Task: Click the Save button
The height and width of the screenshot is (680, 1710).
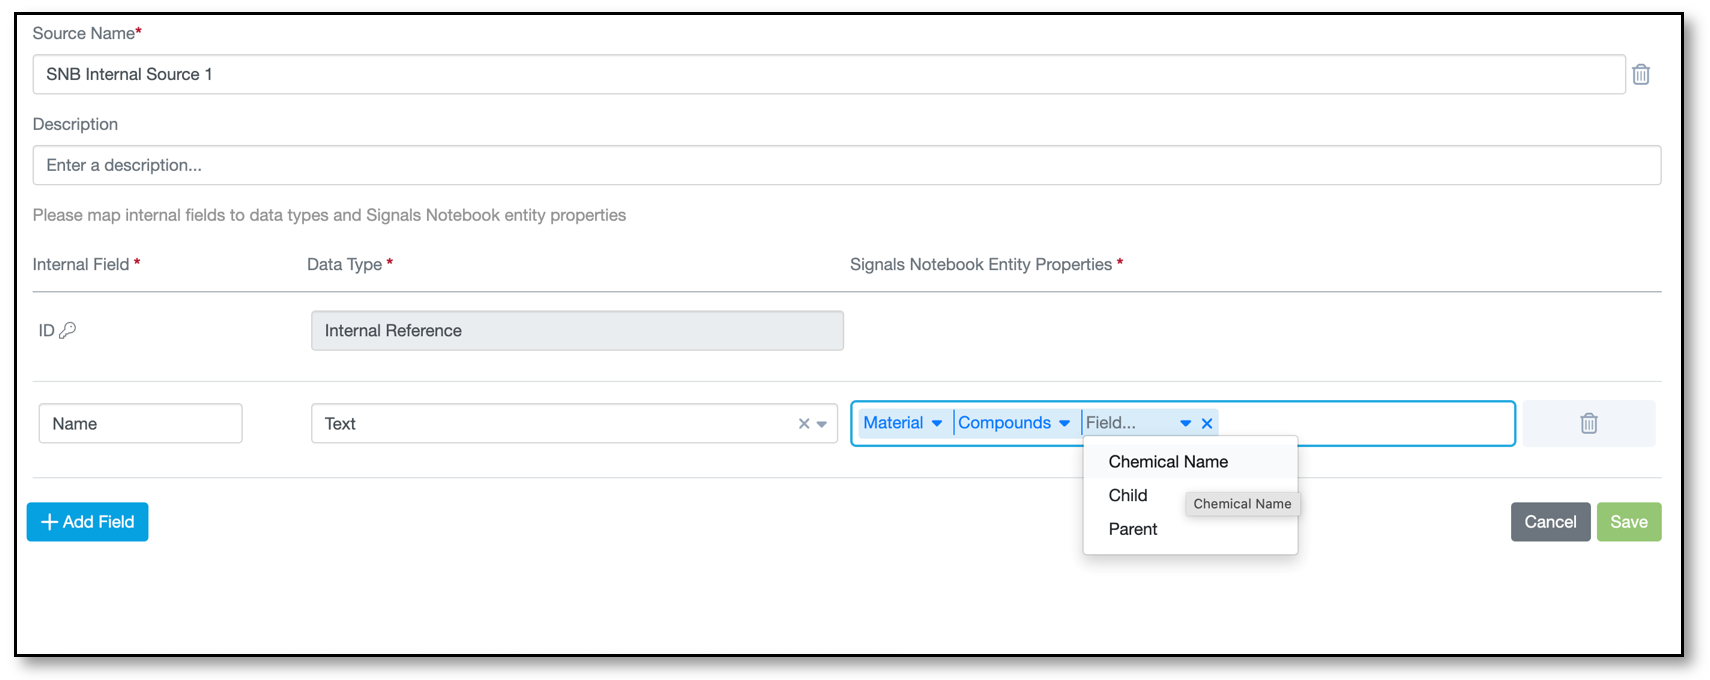Action: 1629,522
